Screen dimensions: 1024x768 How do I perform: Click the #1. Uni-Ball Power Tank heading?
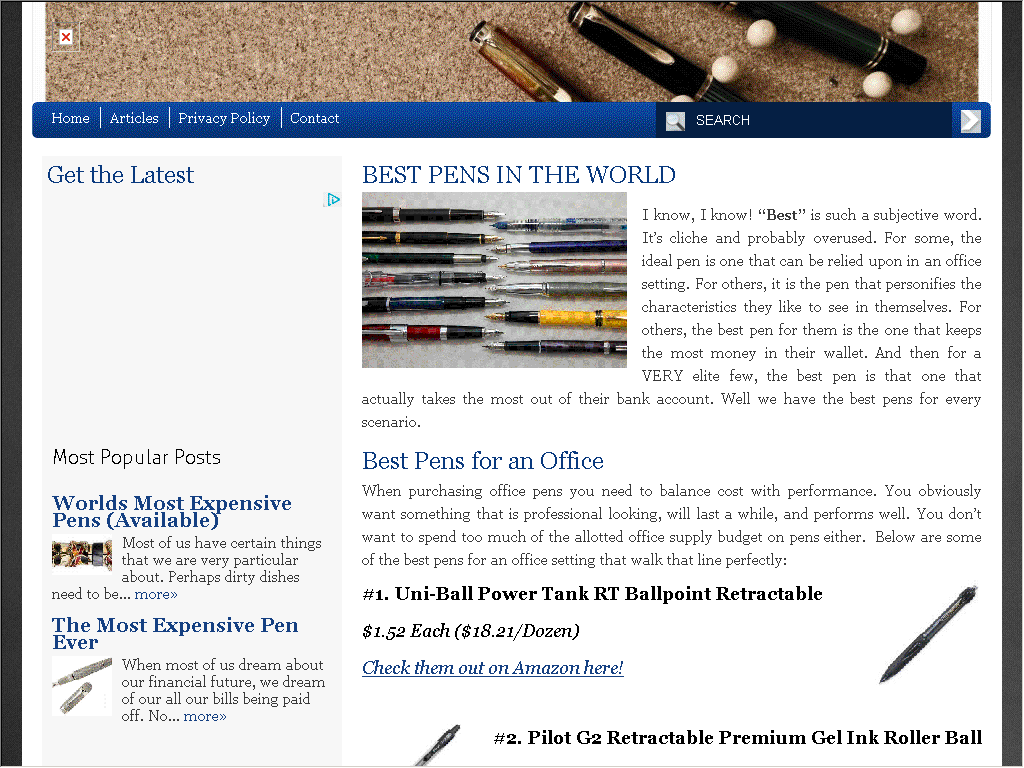point(592,594)
